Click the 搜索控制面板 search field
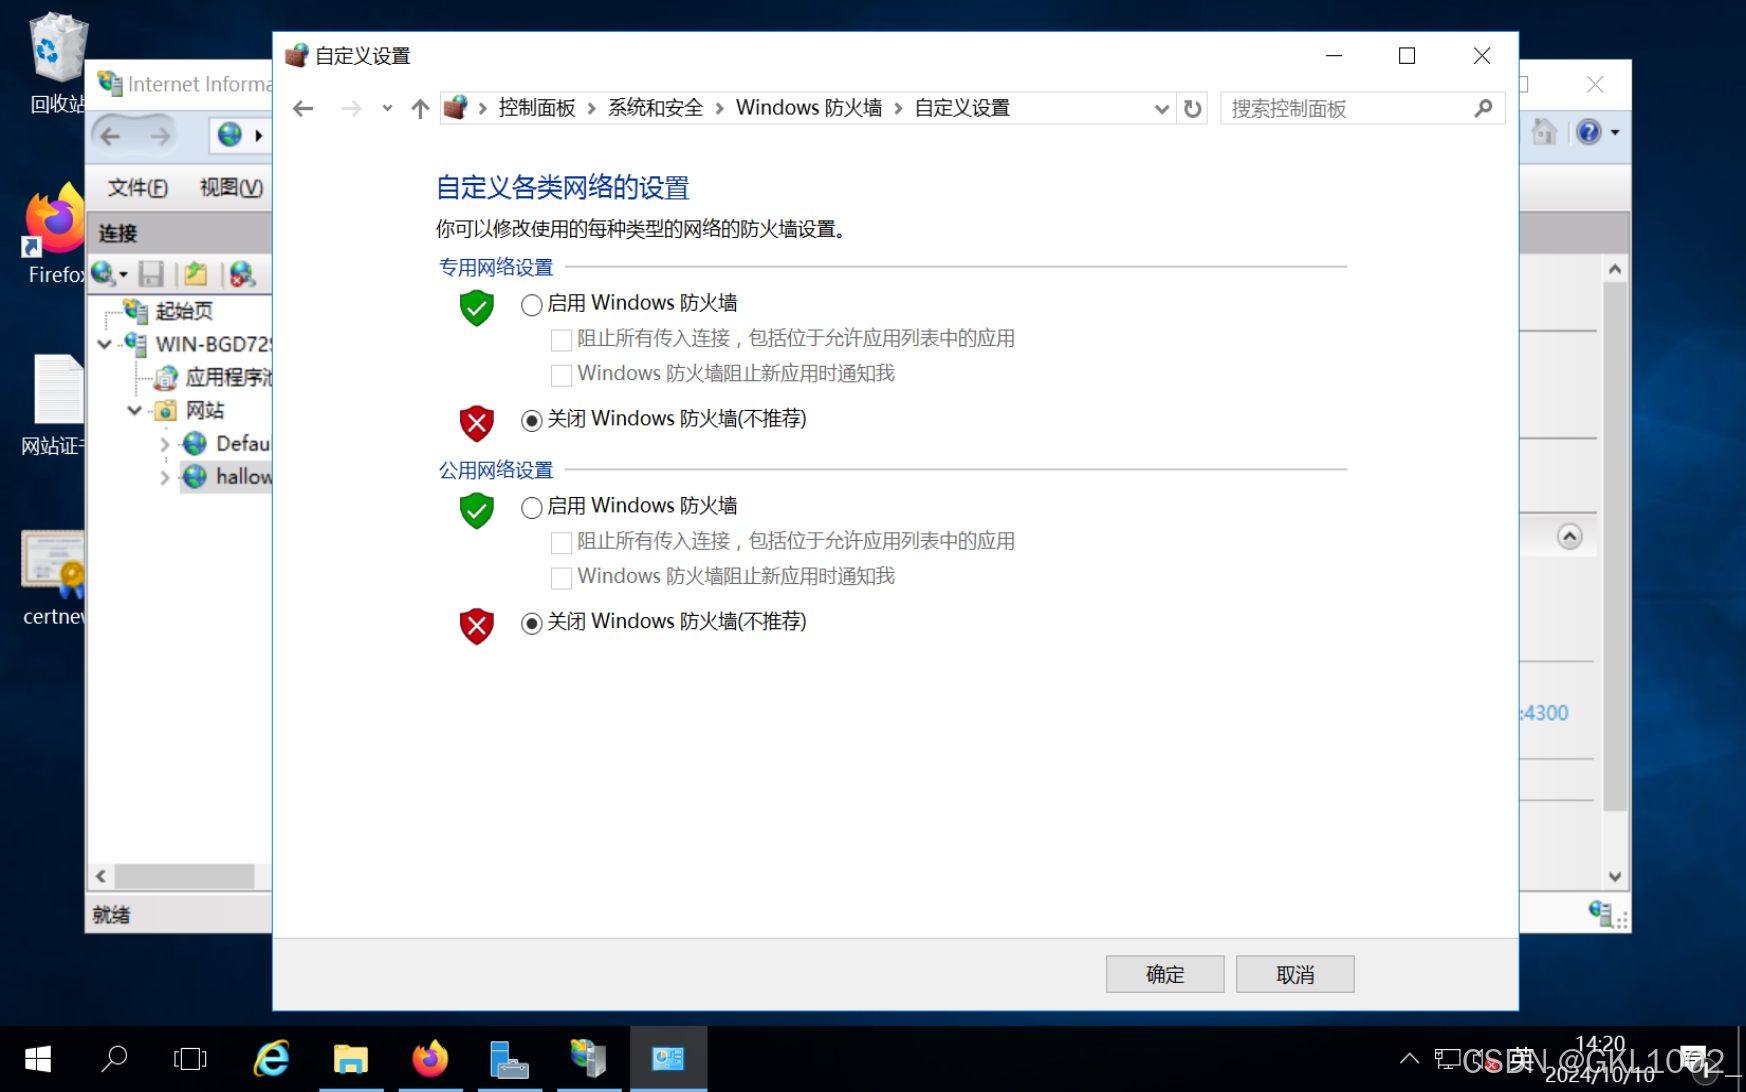1746x1092 pixels. point(1346,108)
